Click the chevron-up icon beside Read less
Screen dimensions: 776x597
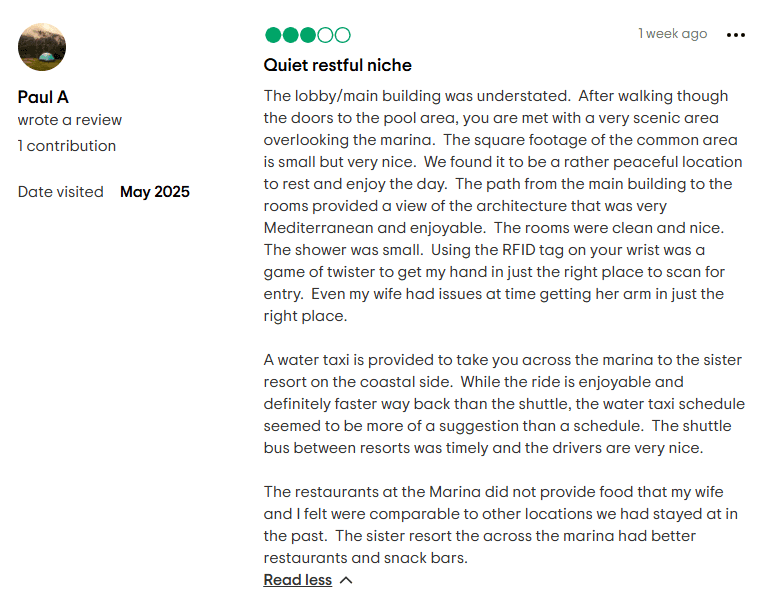pyautogui.click(x=346, y=580)
